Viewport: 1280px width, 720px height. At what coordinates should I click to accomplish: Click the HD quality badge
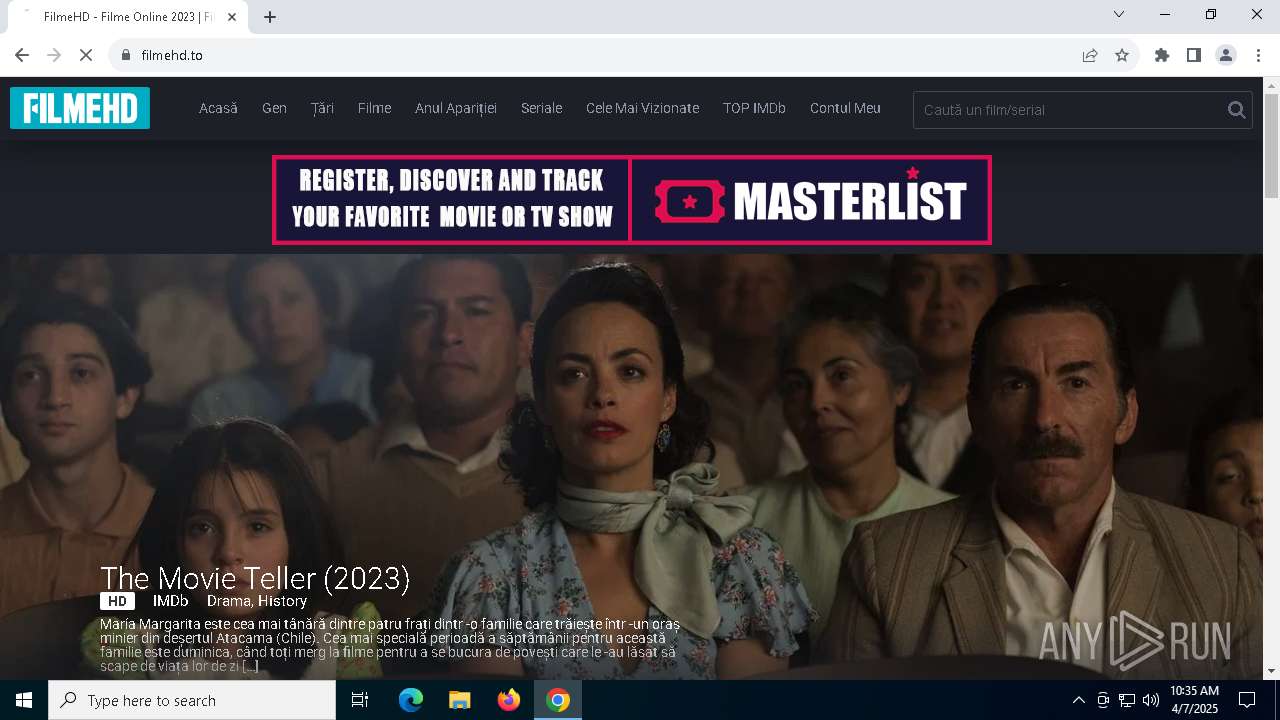(117, 601)
